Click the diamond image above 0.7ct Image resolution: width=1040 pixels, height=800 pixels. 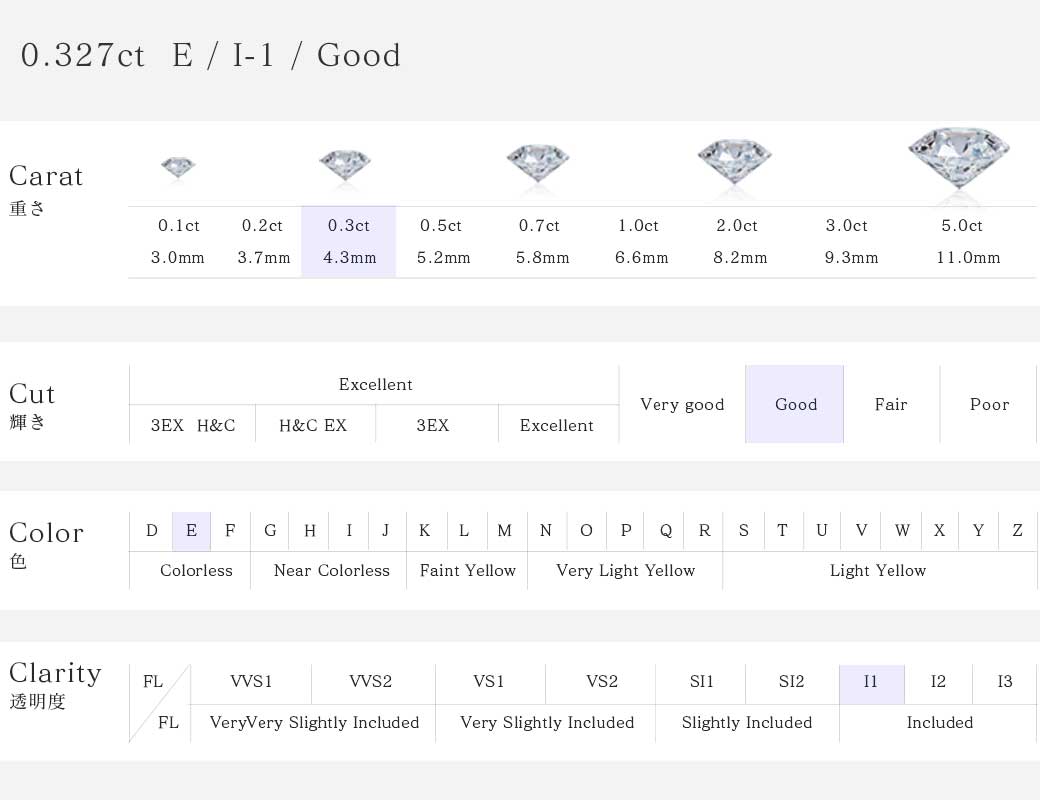pos(538,163)
